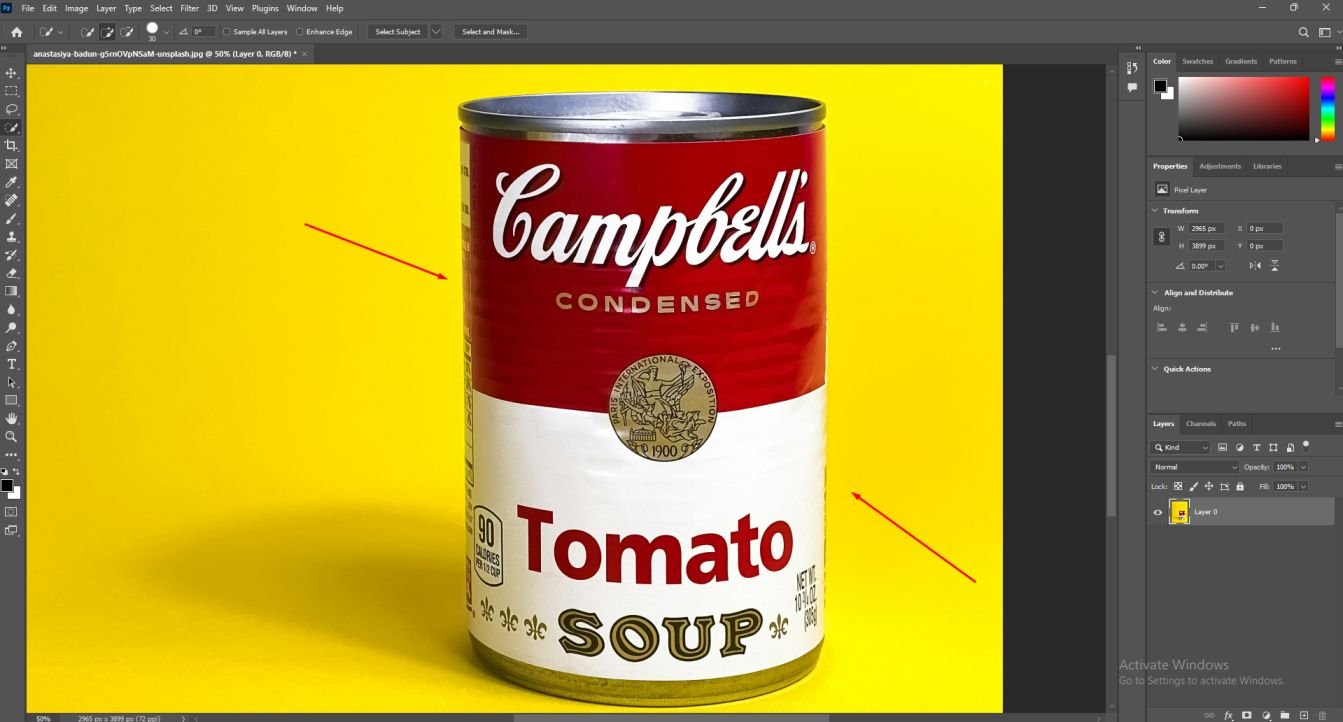Hide Layer 0 using the eye icon
This screenshot has width=1343, height=722.
pyautogui.click(x=1158, y=512)
